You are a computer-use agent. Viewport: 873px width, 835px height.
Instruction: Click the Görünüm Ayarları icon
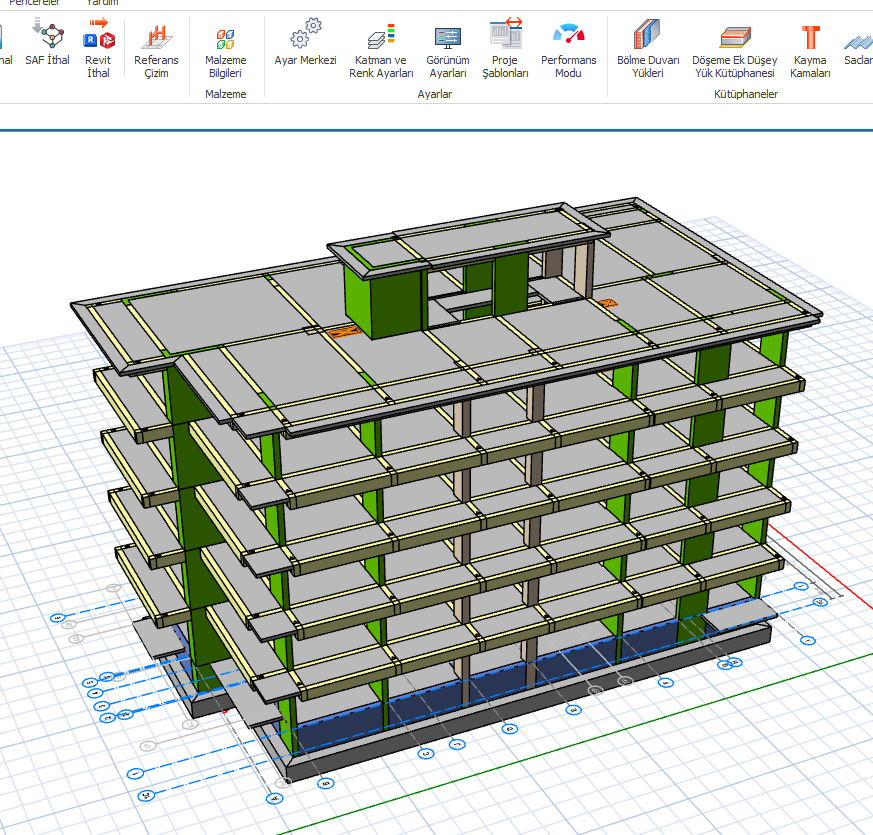447,37
